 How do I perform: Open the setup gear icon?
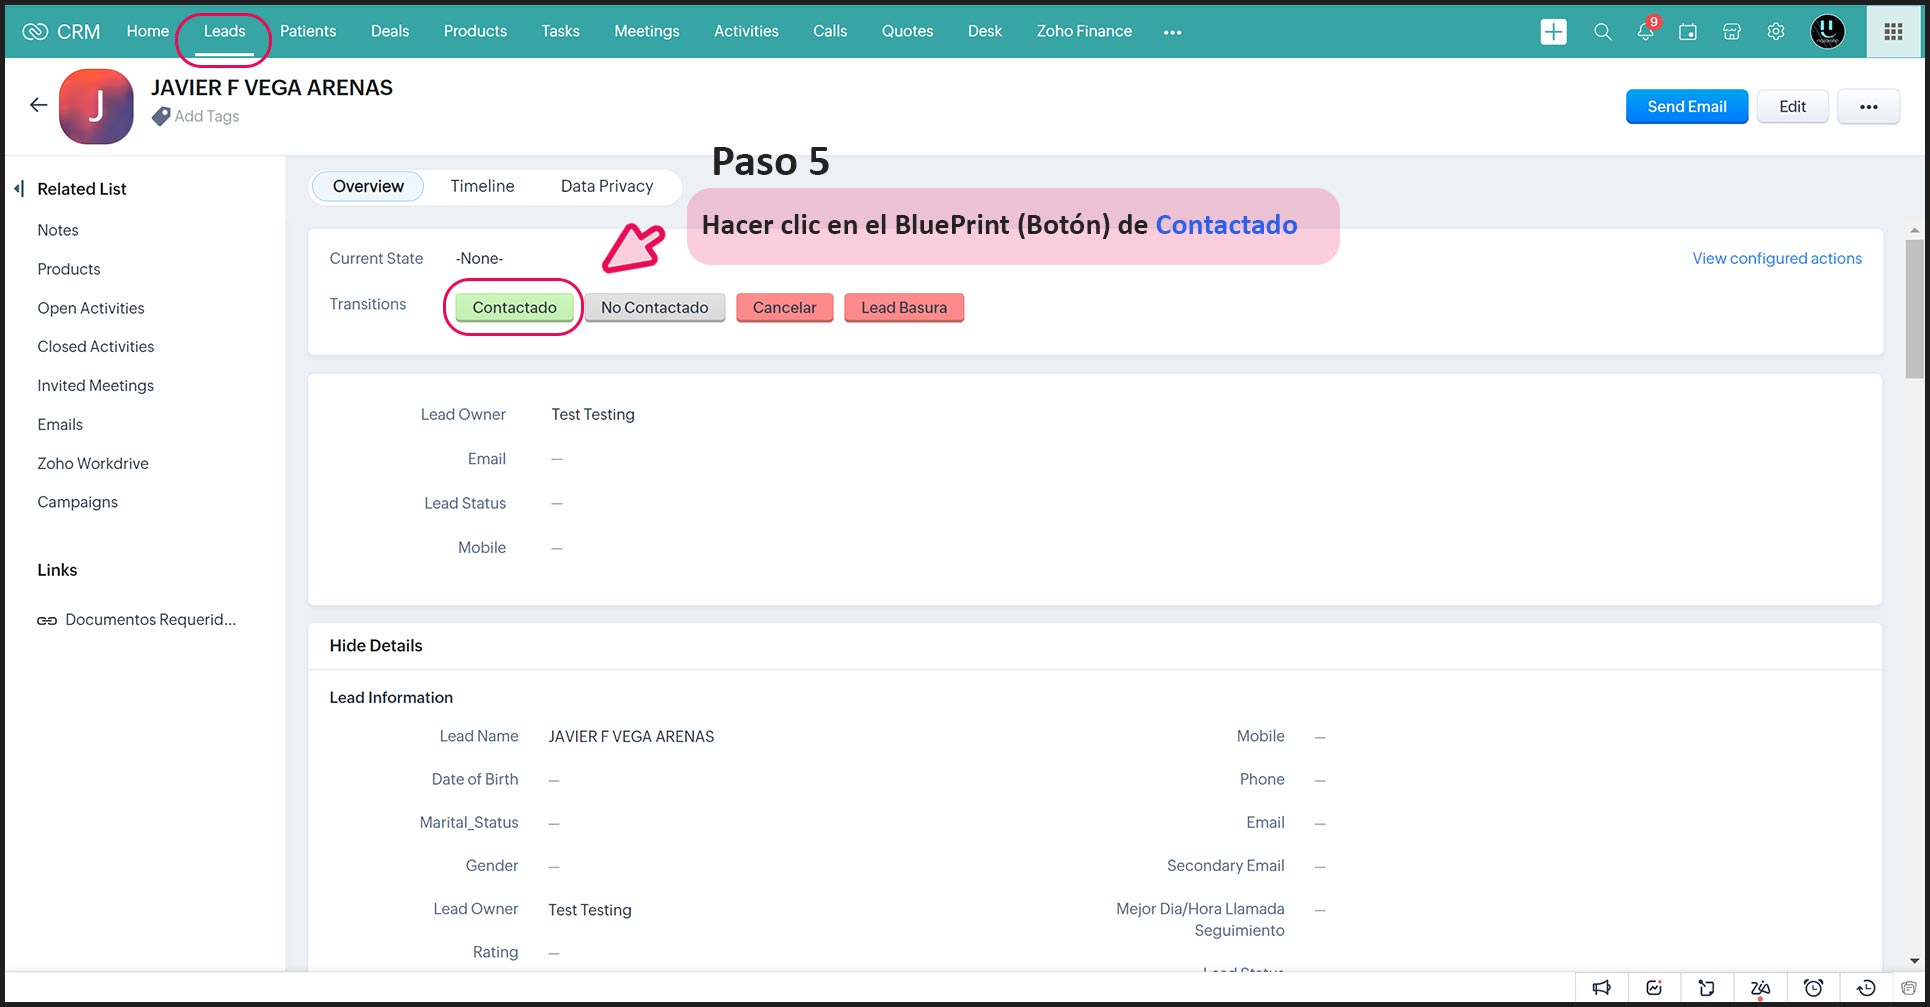tap(1776, 32)
